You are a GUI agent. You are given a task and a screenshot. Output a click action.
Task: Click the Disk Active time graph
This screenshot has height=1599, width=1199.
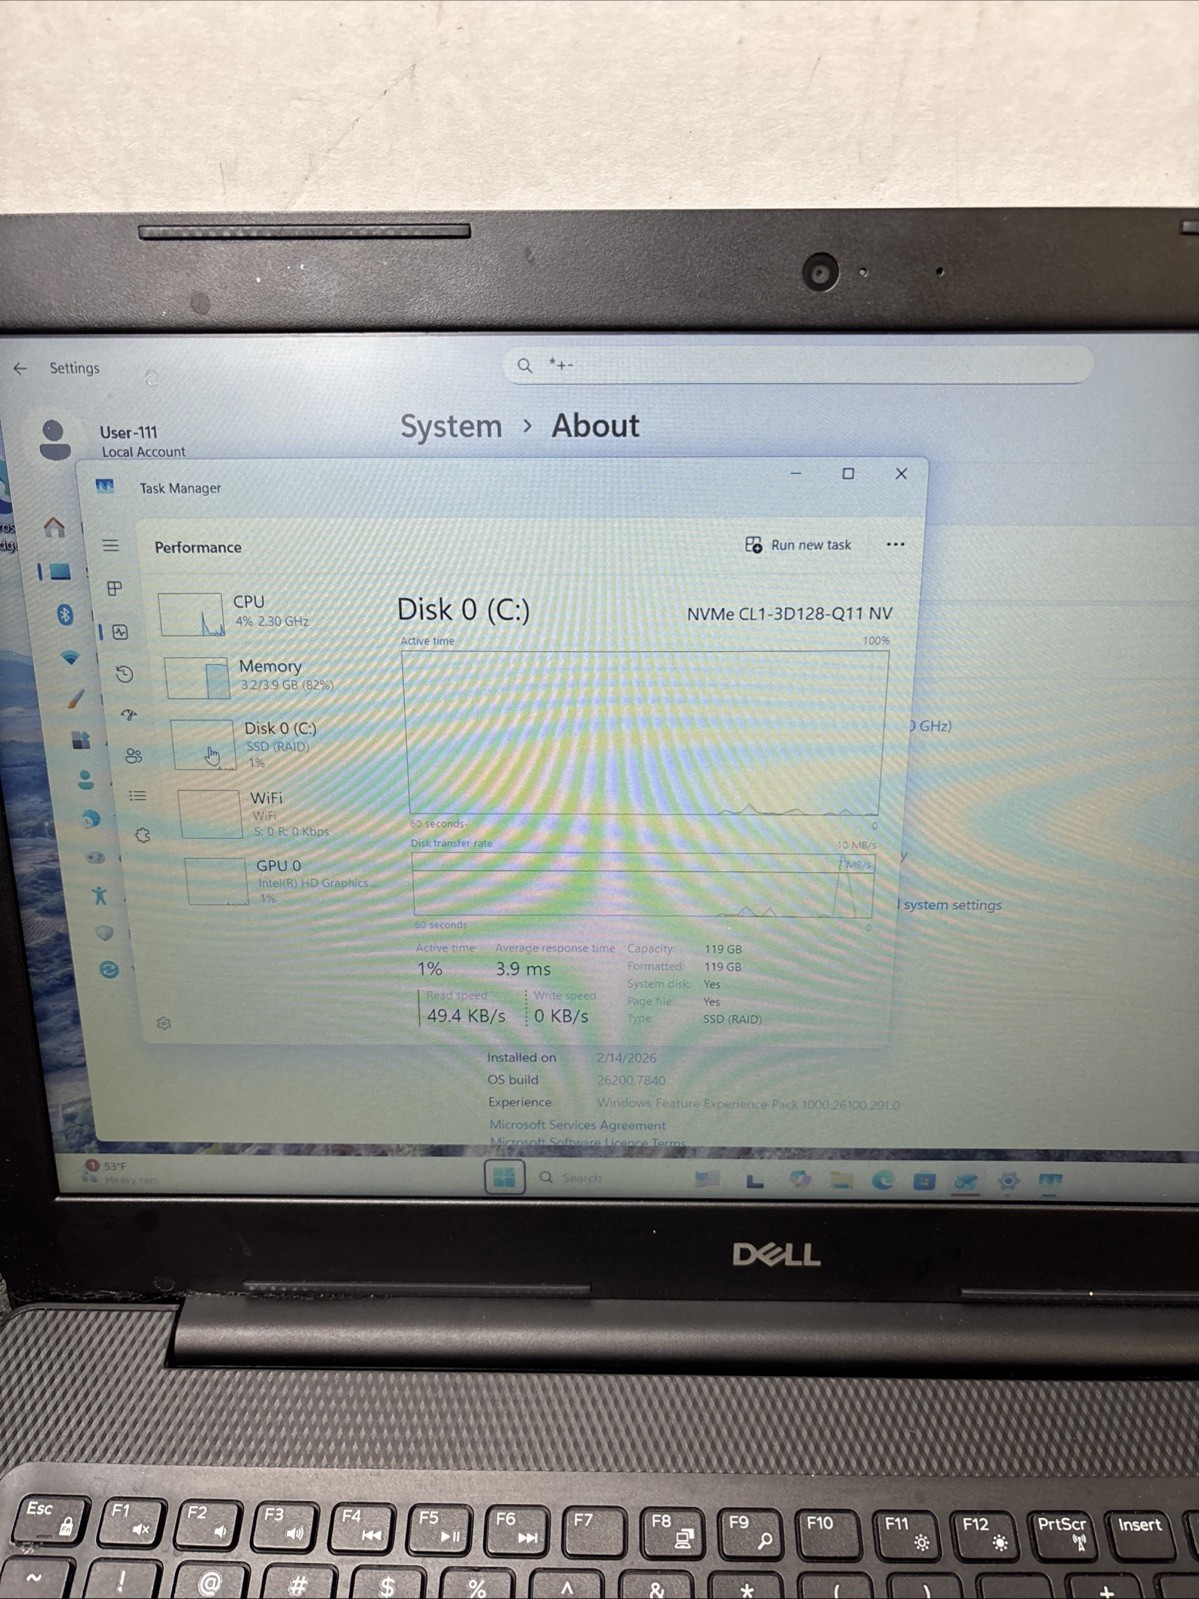(644, 733)
